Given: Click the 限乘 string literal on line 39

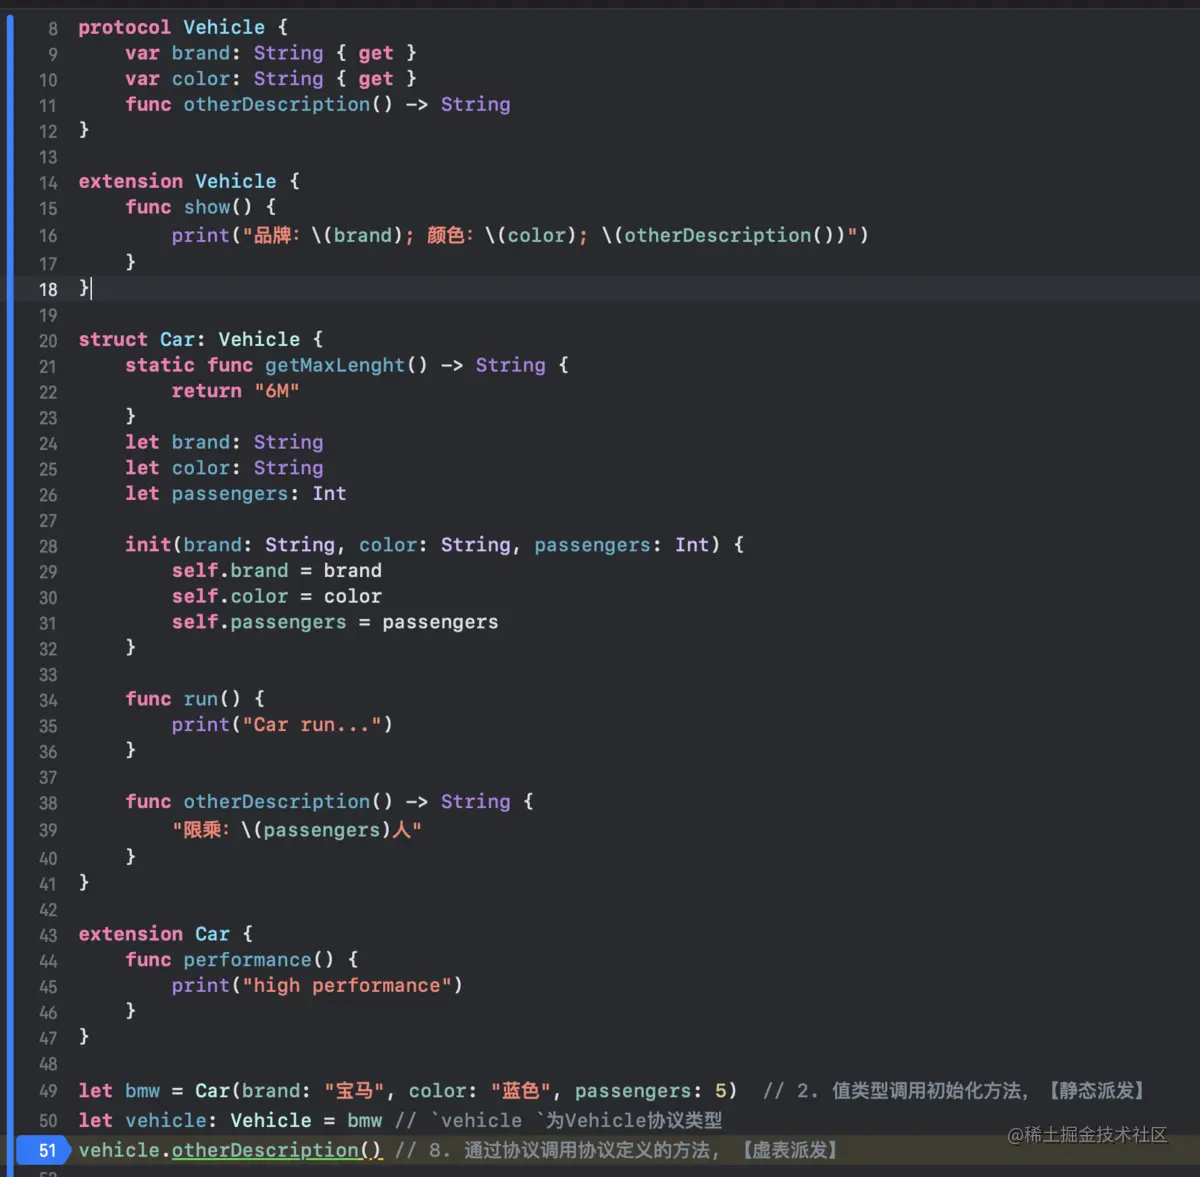Looking at the screenshot, I should pos(297,830).
